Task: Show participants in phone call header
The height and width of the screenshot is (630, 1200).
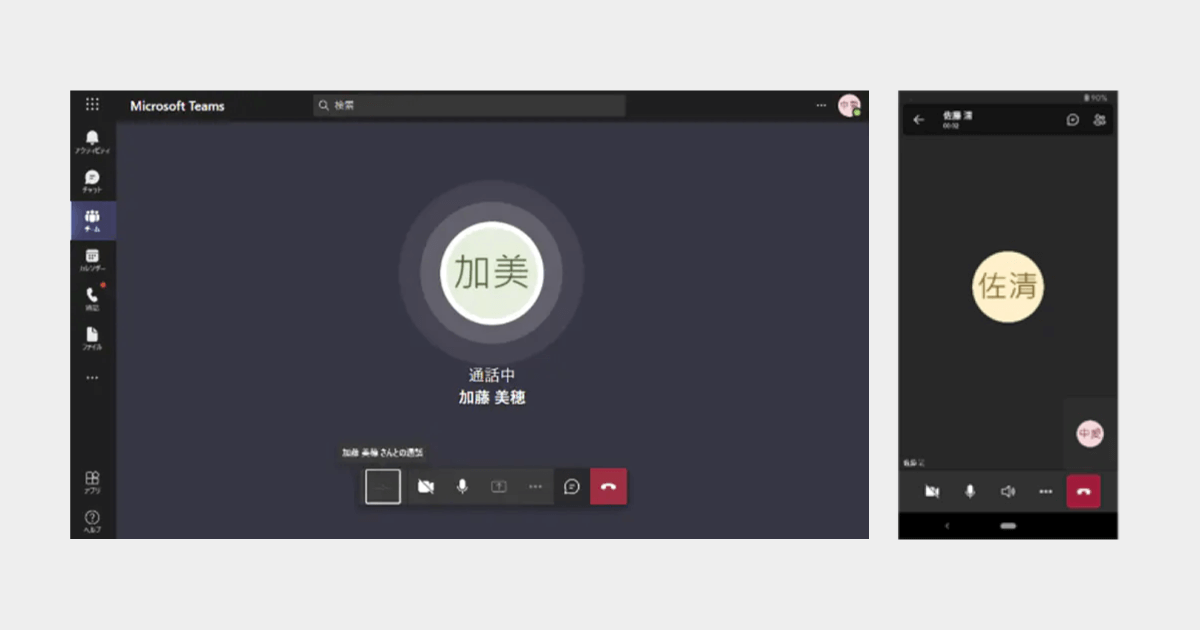Action: pyautogui.click(x=1100, y=120)
